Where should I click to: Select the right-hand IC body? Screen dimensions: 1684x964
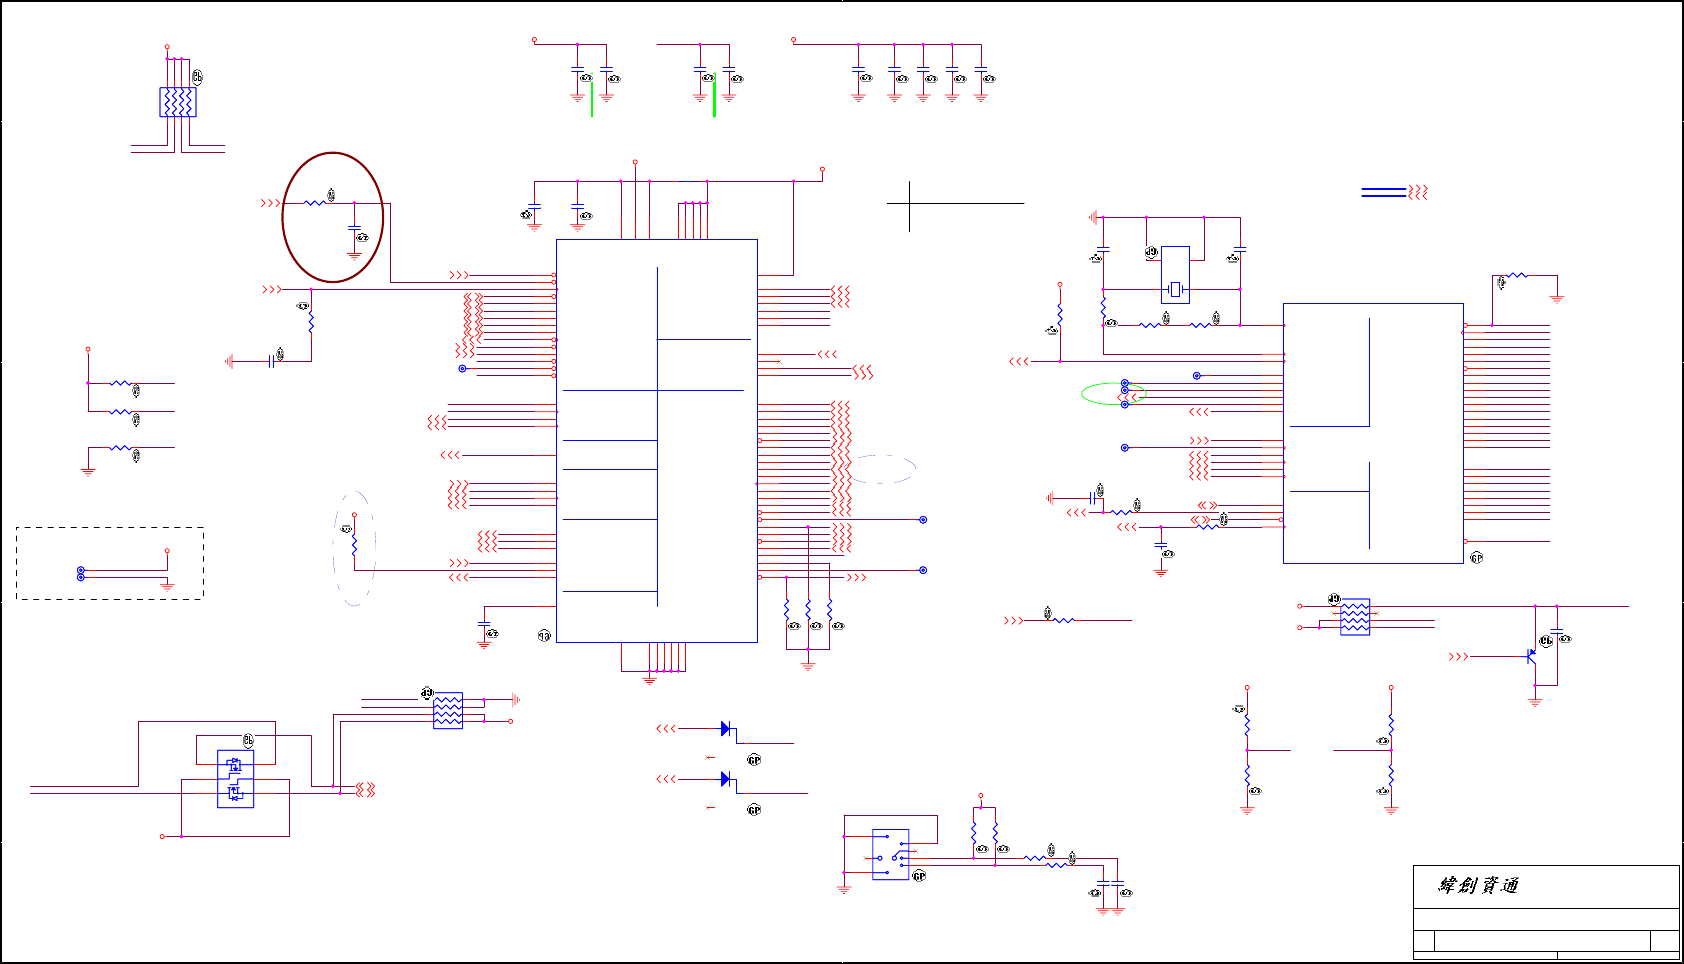click(1373, 433)
